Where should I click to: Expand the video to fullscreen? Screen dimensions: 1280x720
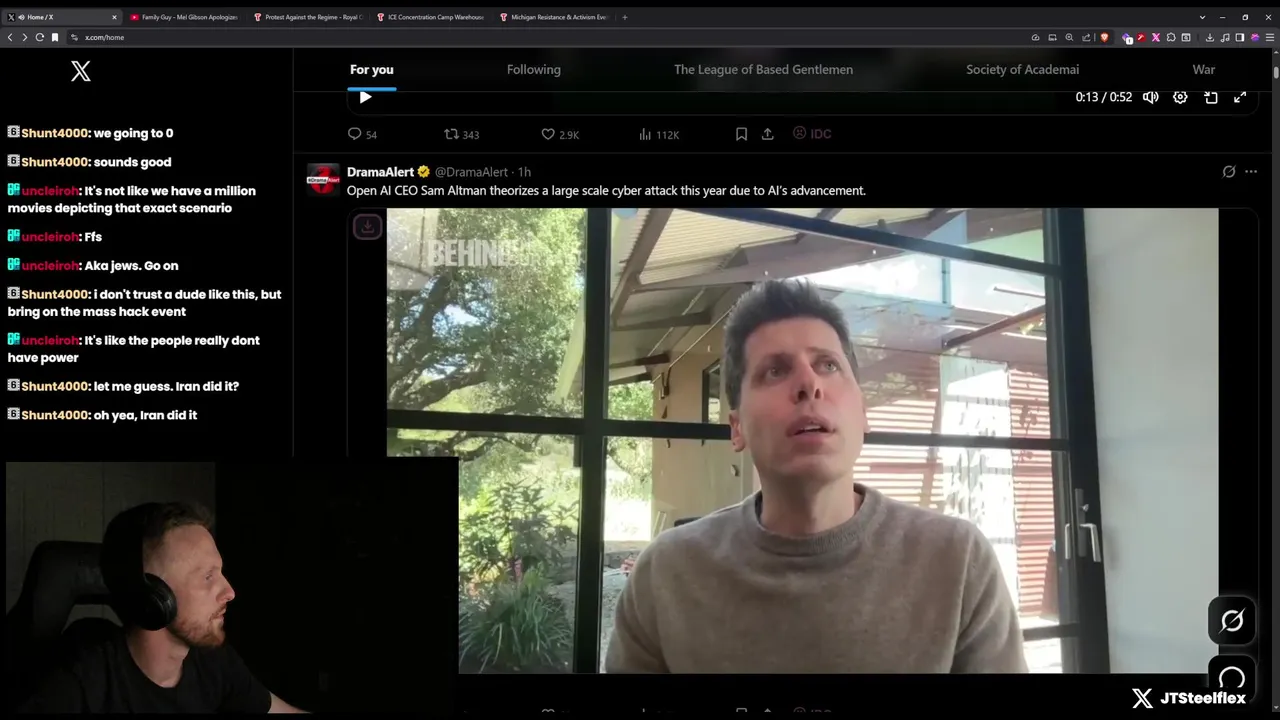[x=1240, y=97]
